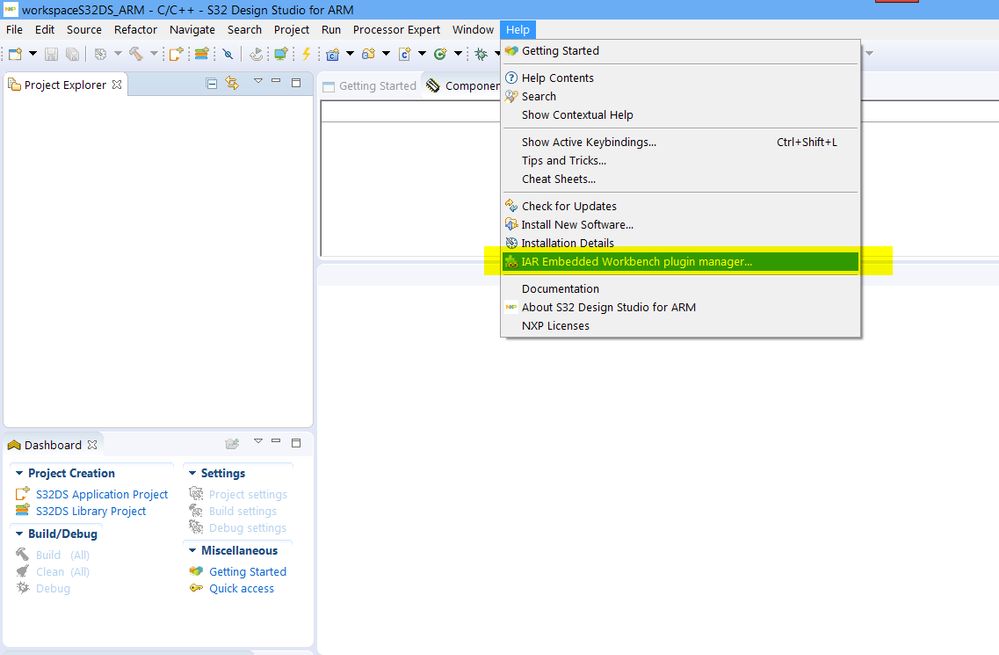Click the green New Class toolbar icon
Screen dimensions: 999x655
point(440,54)
